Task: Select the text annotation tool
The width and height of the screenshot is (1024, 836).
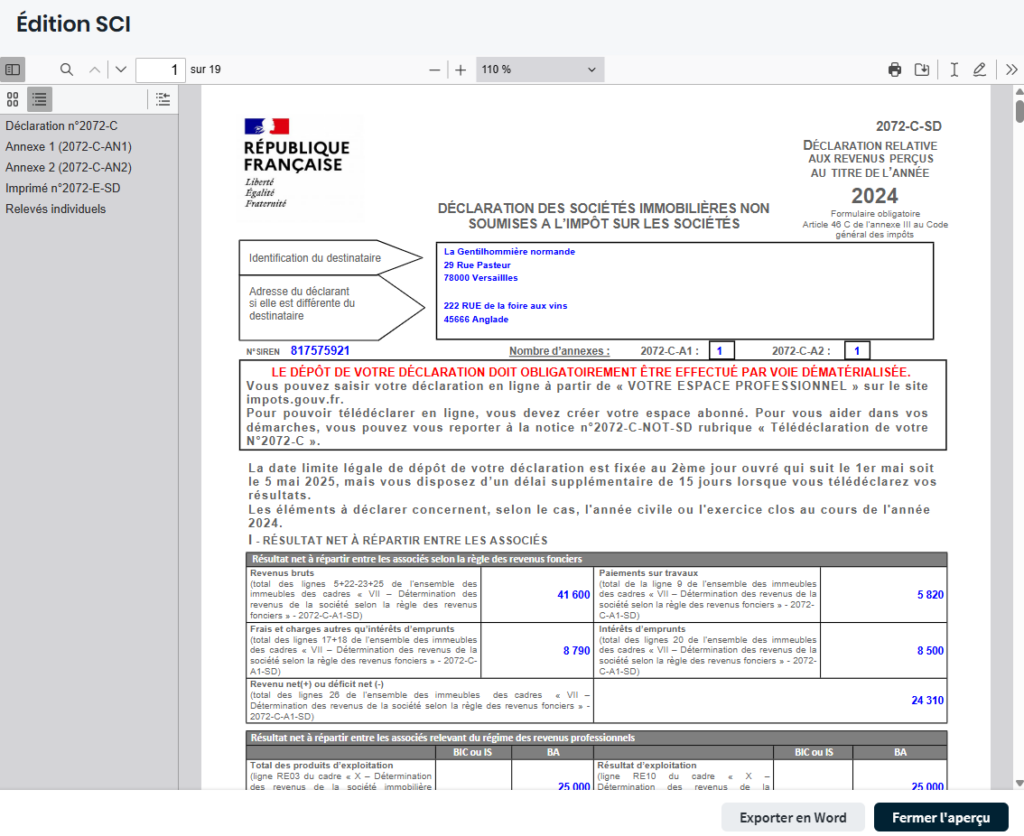Action: tap(954, 70)
